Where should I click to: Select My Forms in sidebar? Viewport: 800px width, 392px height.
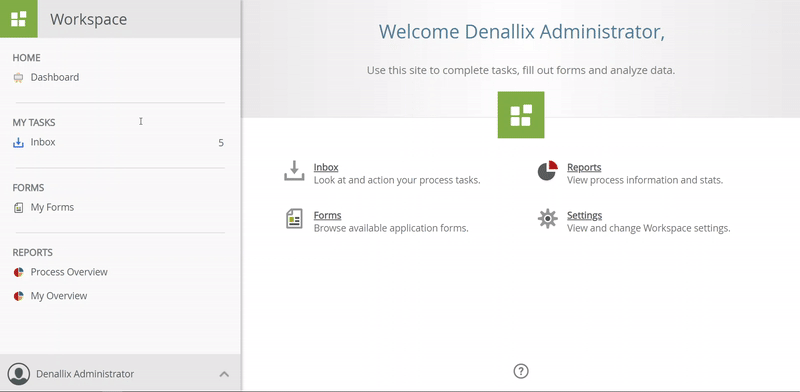(52, 207)
